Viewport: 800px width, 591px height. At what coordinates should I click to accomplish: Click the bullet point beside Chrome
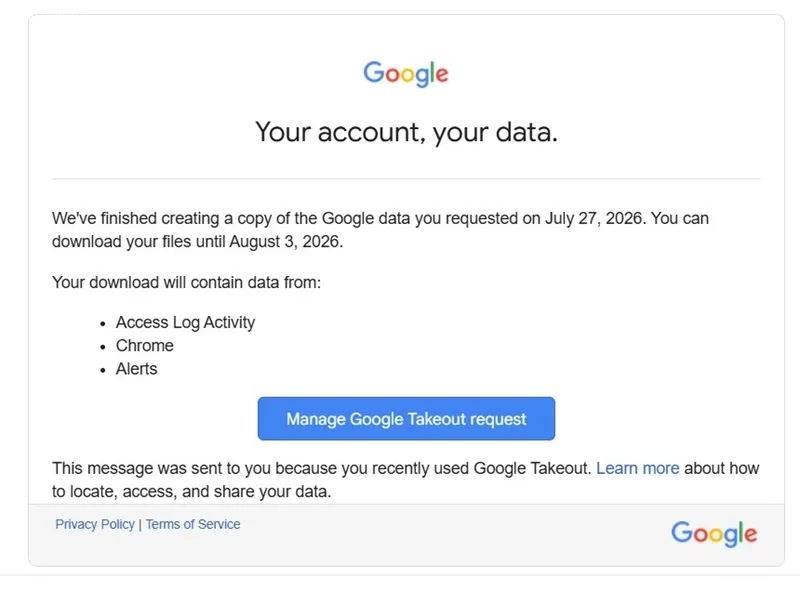click(x=103, y=347)
